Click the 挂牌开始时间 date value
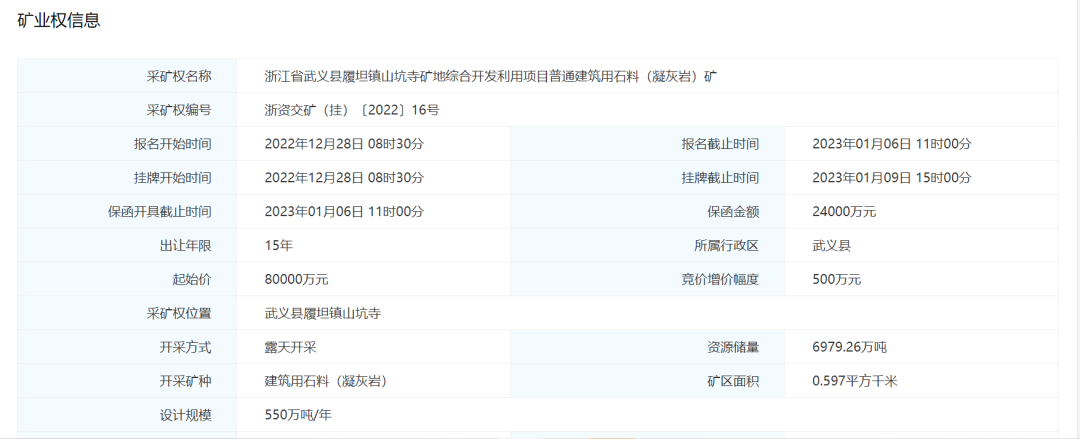Screen dimensions: 1080x439 [x=344, y=178]
